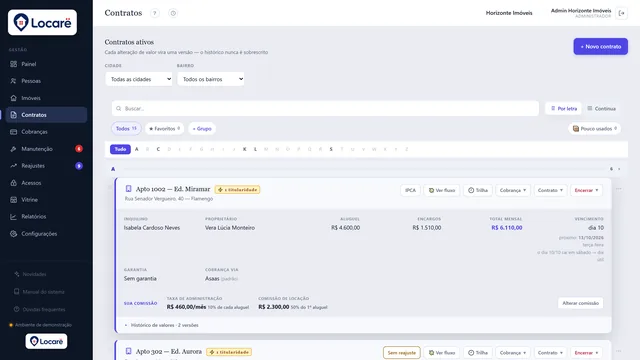Viewport: 640px width, 360px height.
Task: Filter contracts by letter A in alphabet bar
Action: (137, 149)
